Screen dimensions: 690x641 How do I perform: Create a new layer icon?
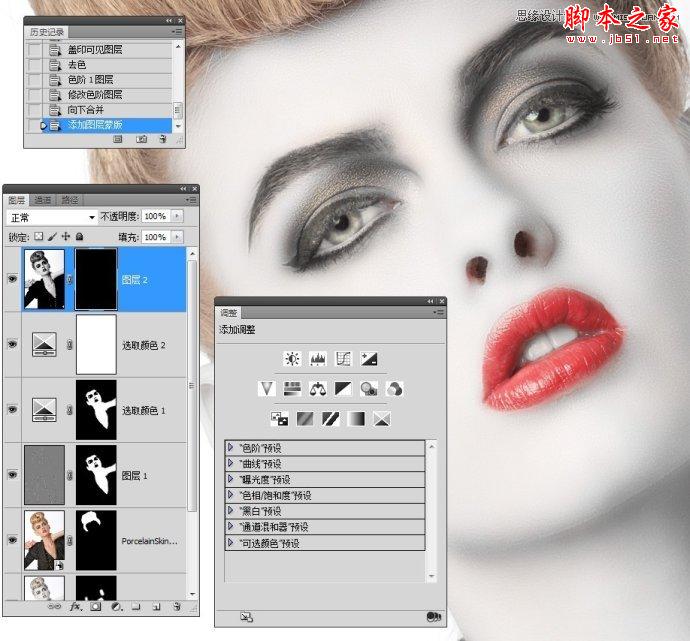coord(156,606)
